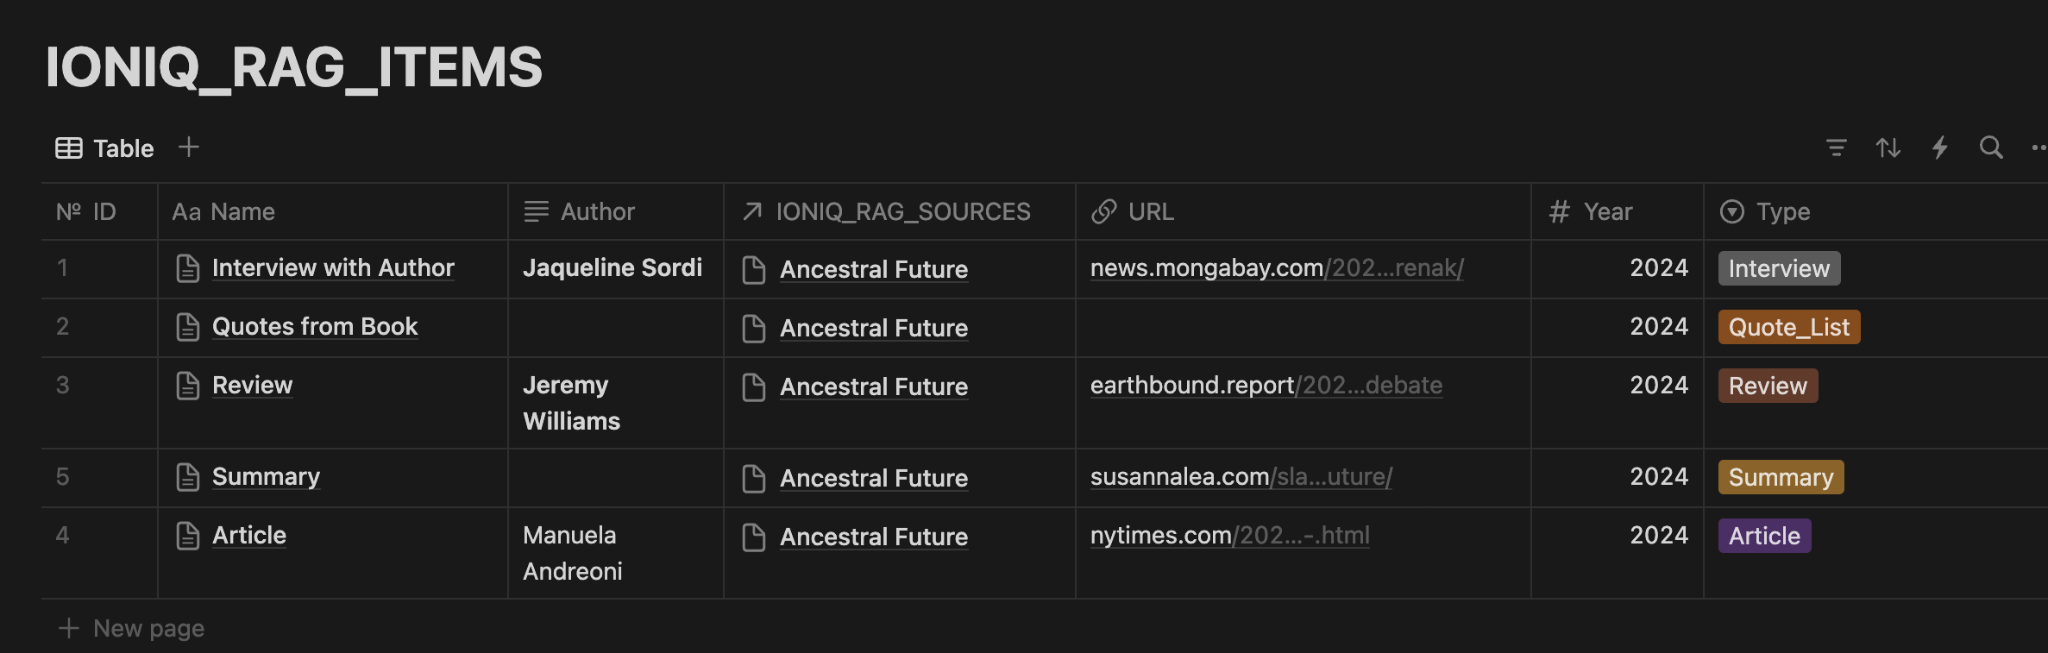The height and width of the screenshot is (653, 2048).
Task: Click the search magnifier icon
Action: (x=1991, y=148)
